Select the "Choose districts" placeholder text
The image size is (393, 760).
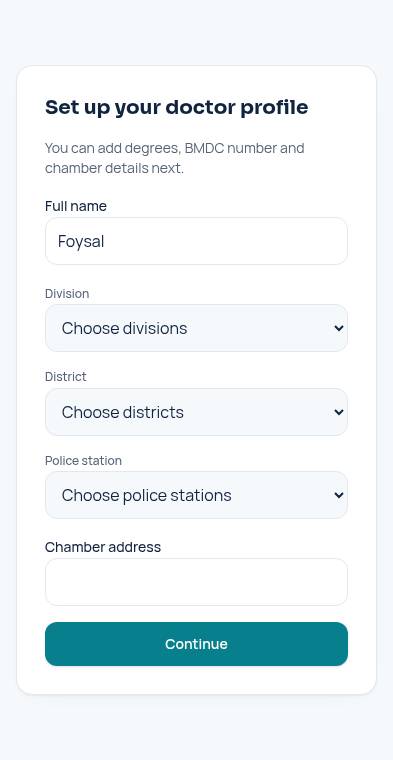pyautogui.click(x=123, y=412)
